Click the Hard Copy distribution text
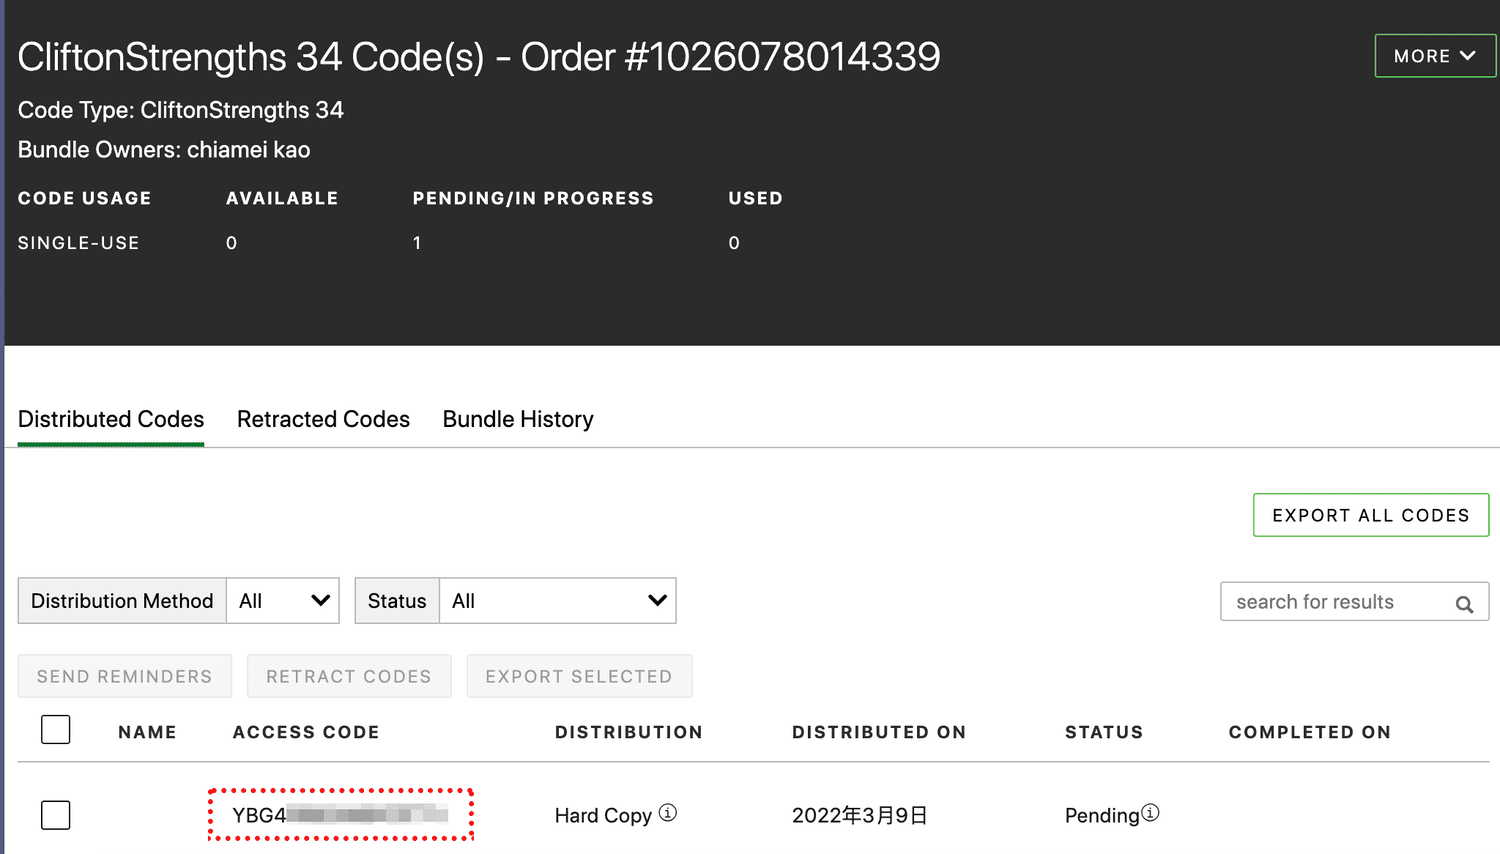The width and height of the screenshot is (1500, 854). [603, 816]
